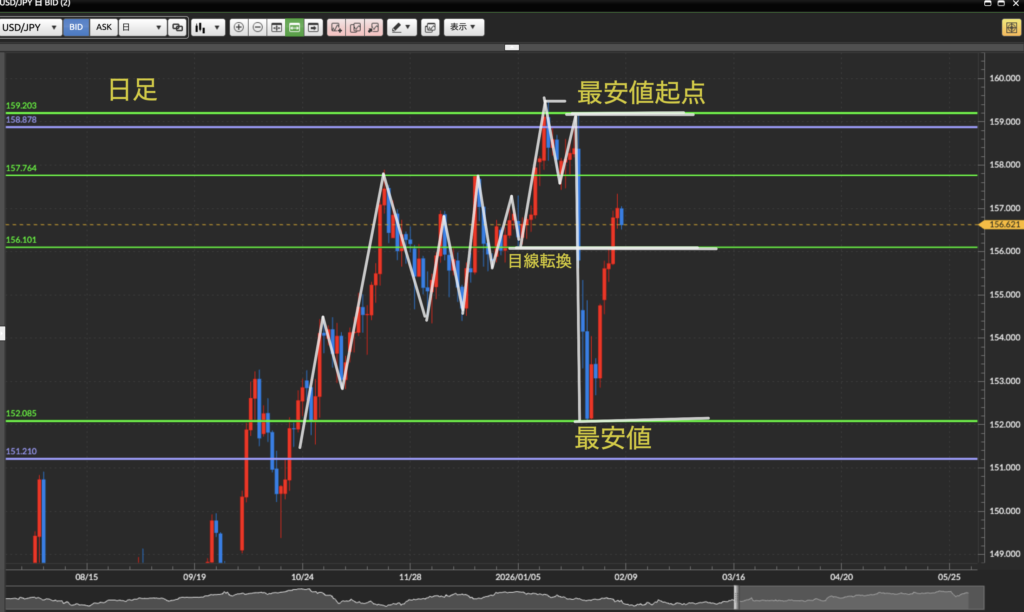Click the first pink indicator add icon
This screenshot has width=1024, height=612.
click(336, 28)
